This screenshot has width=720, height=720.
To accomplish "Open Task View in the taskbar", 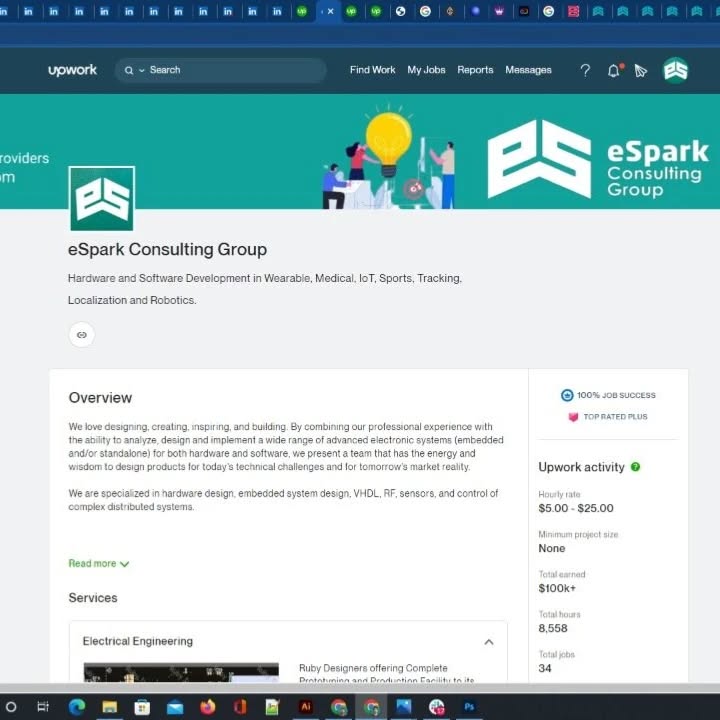I will tap(43, 707).
